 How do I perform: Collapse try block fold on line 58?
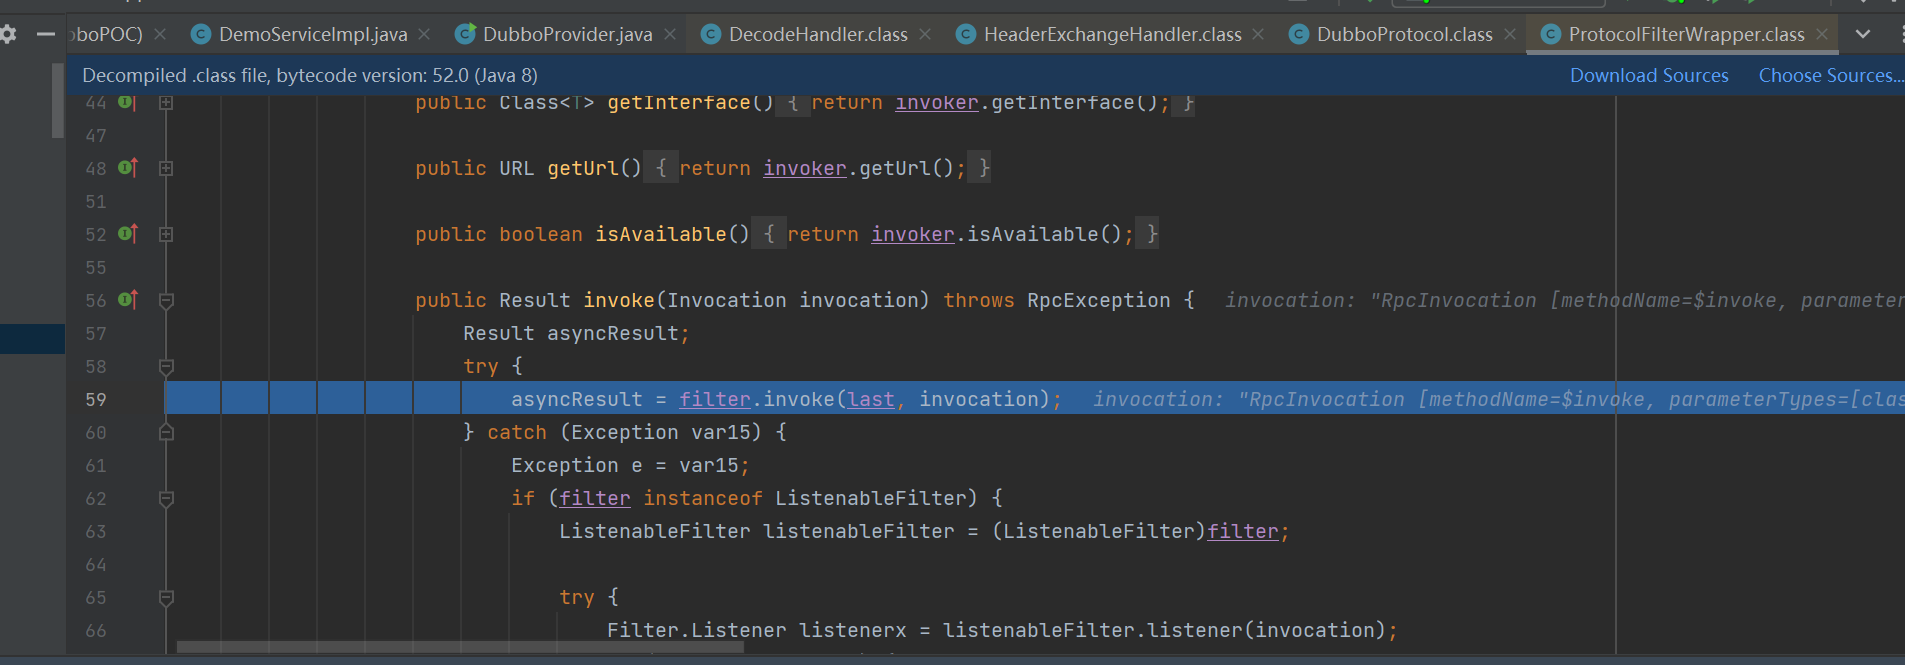(x=166, y=366)
